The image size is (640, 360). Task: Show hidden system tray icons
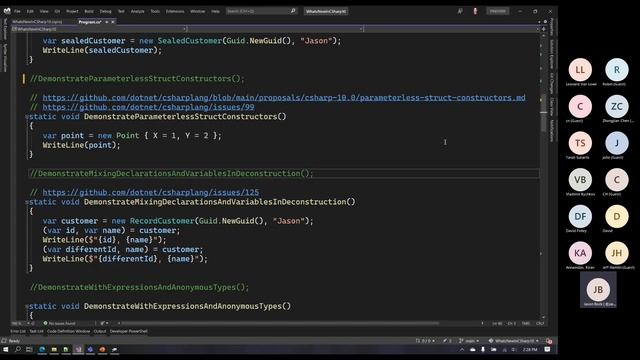pos(462,350)
